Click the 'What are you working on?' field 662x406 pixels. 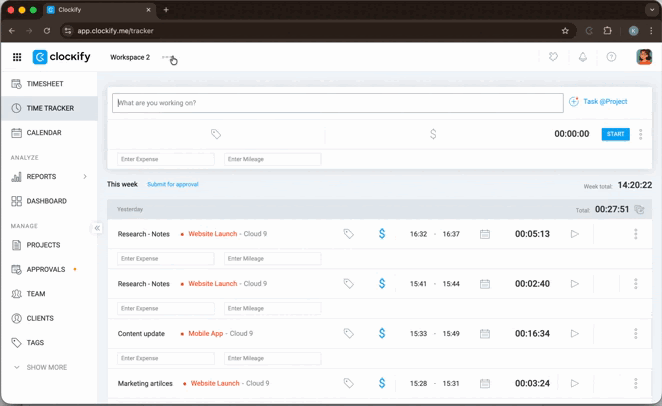pos(338,102)
